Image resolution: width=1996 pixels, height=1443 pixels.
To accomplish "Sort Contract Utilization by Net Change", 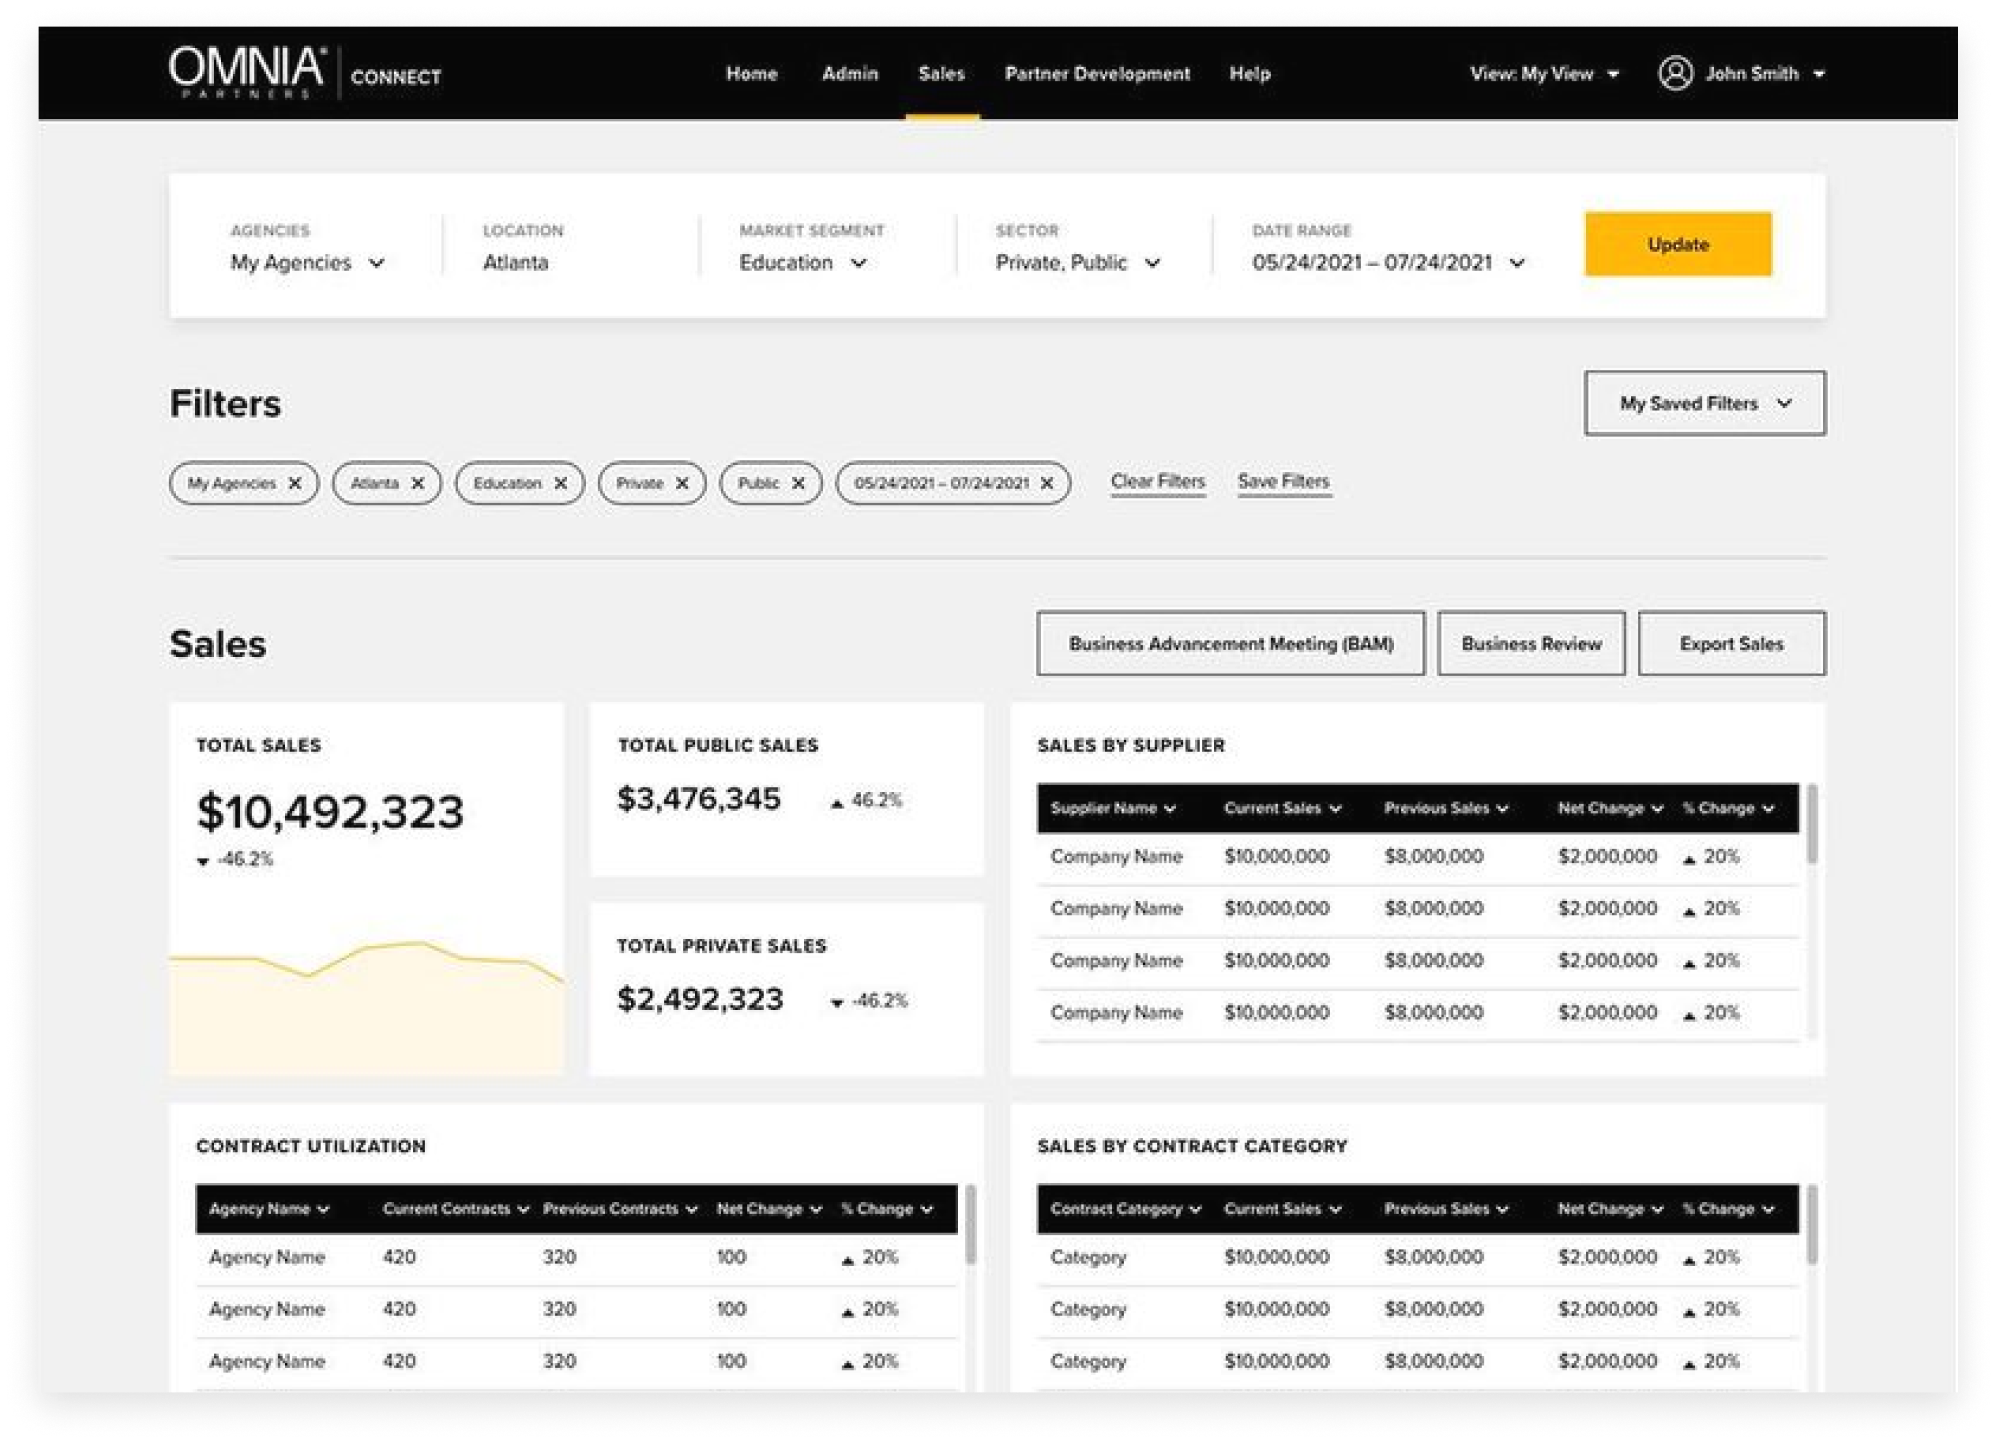I will (769, 1209).
